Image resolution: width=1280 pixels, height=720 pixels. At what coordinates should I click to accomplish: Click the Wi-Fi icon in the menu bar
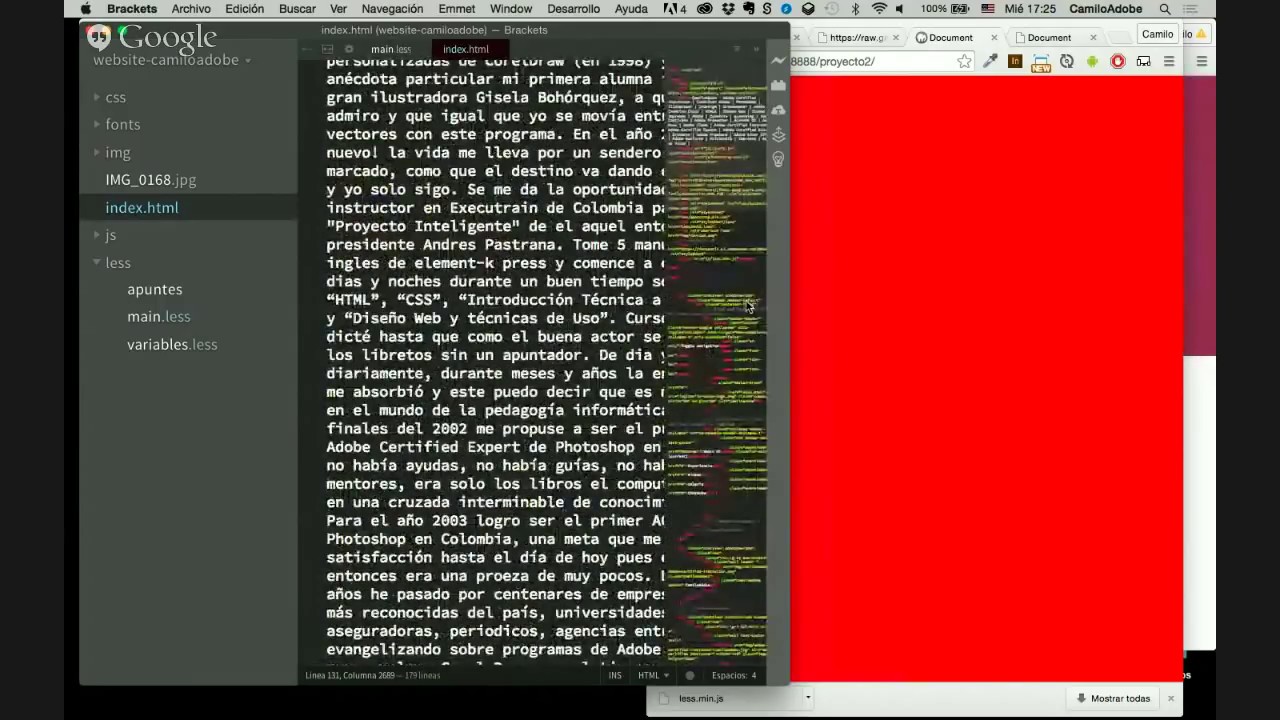pyautogui.click(x=879, y=9)
